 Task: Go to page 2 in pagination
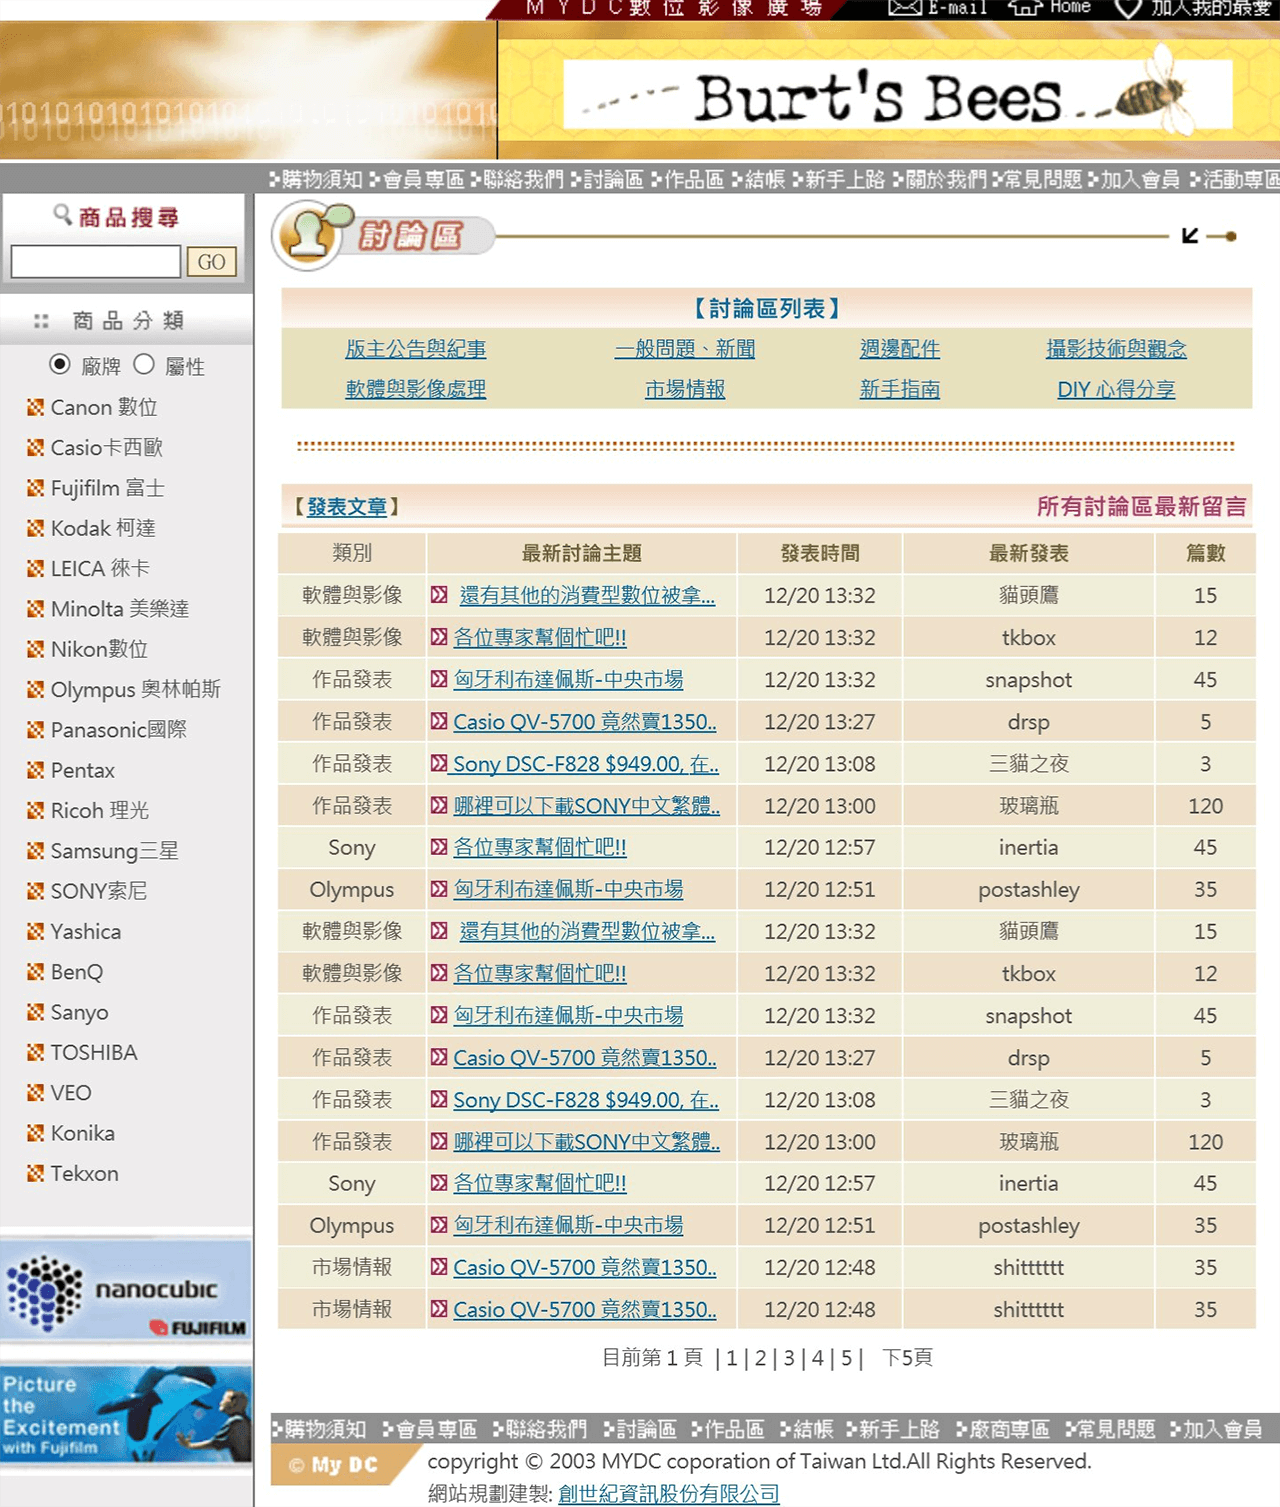click(760, 1358)
